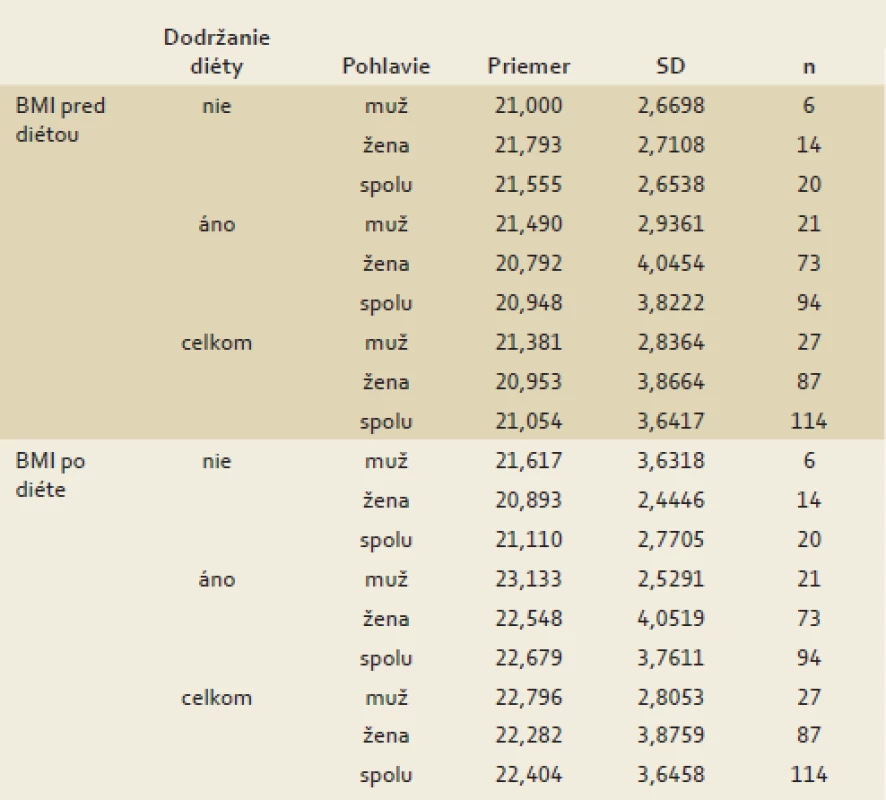Viewport: 886px width, 800px height.
Task: Click the mean value 21,617
Action: pyautogui.click(x=528, y=461)
